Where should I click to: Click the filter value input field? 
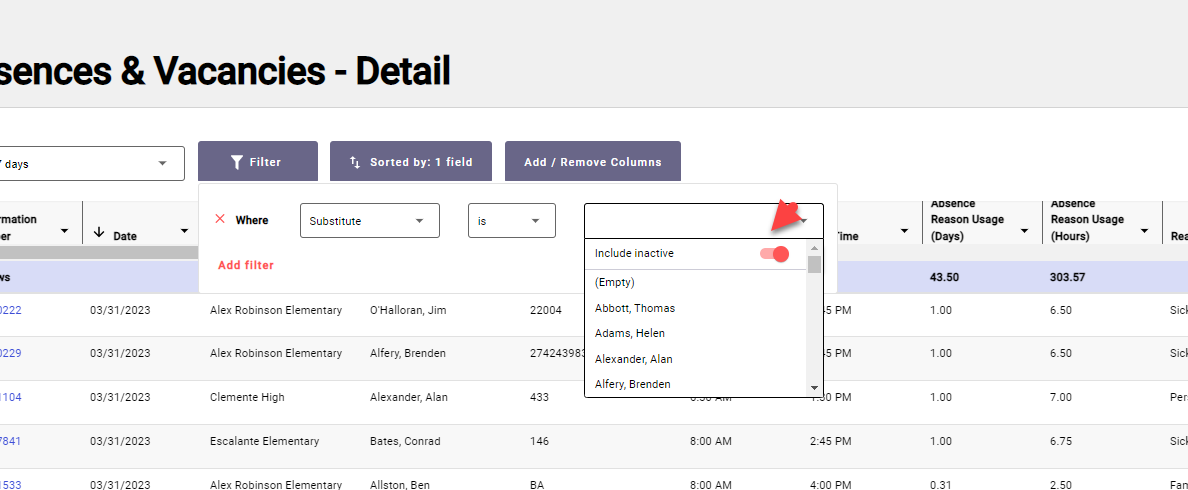703,220
